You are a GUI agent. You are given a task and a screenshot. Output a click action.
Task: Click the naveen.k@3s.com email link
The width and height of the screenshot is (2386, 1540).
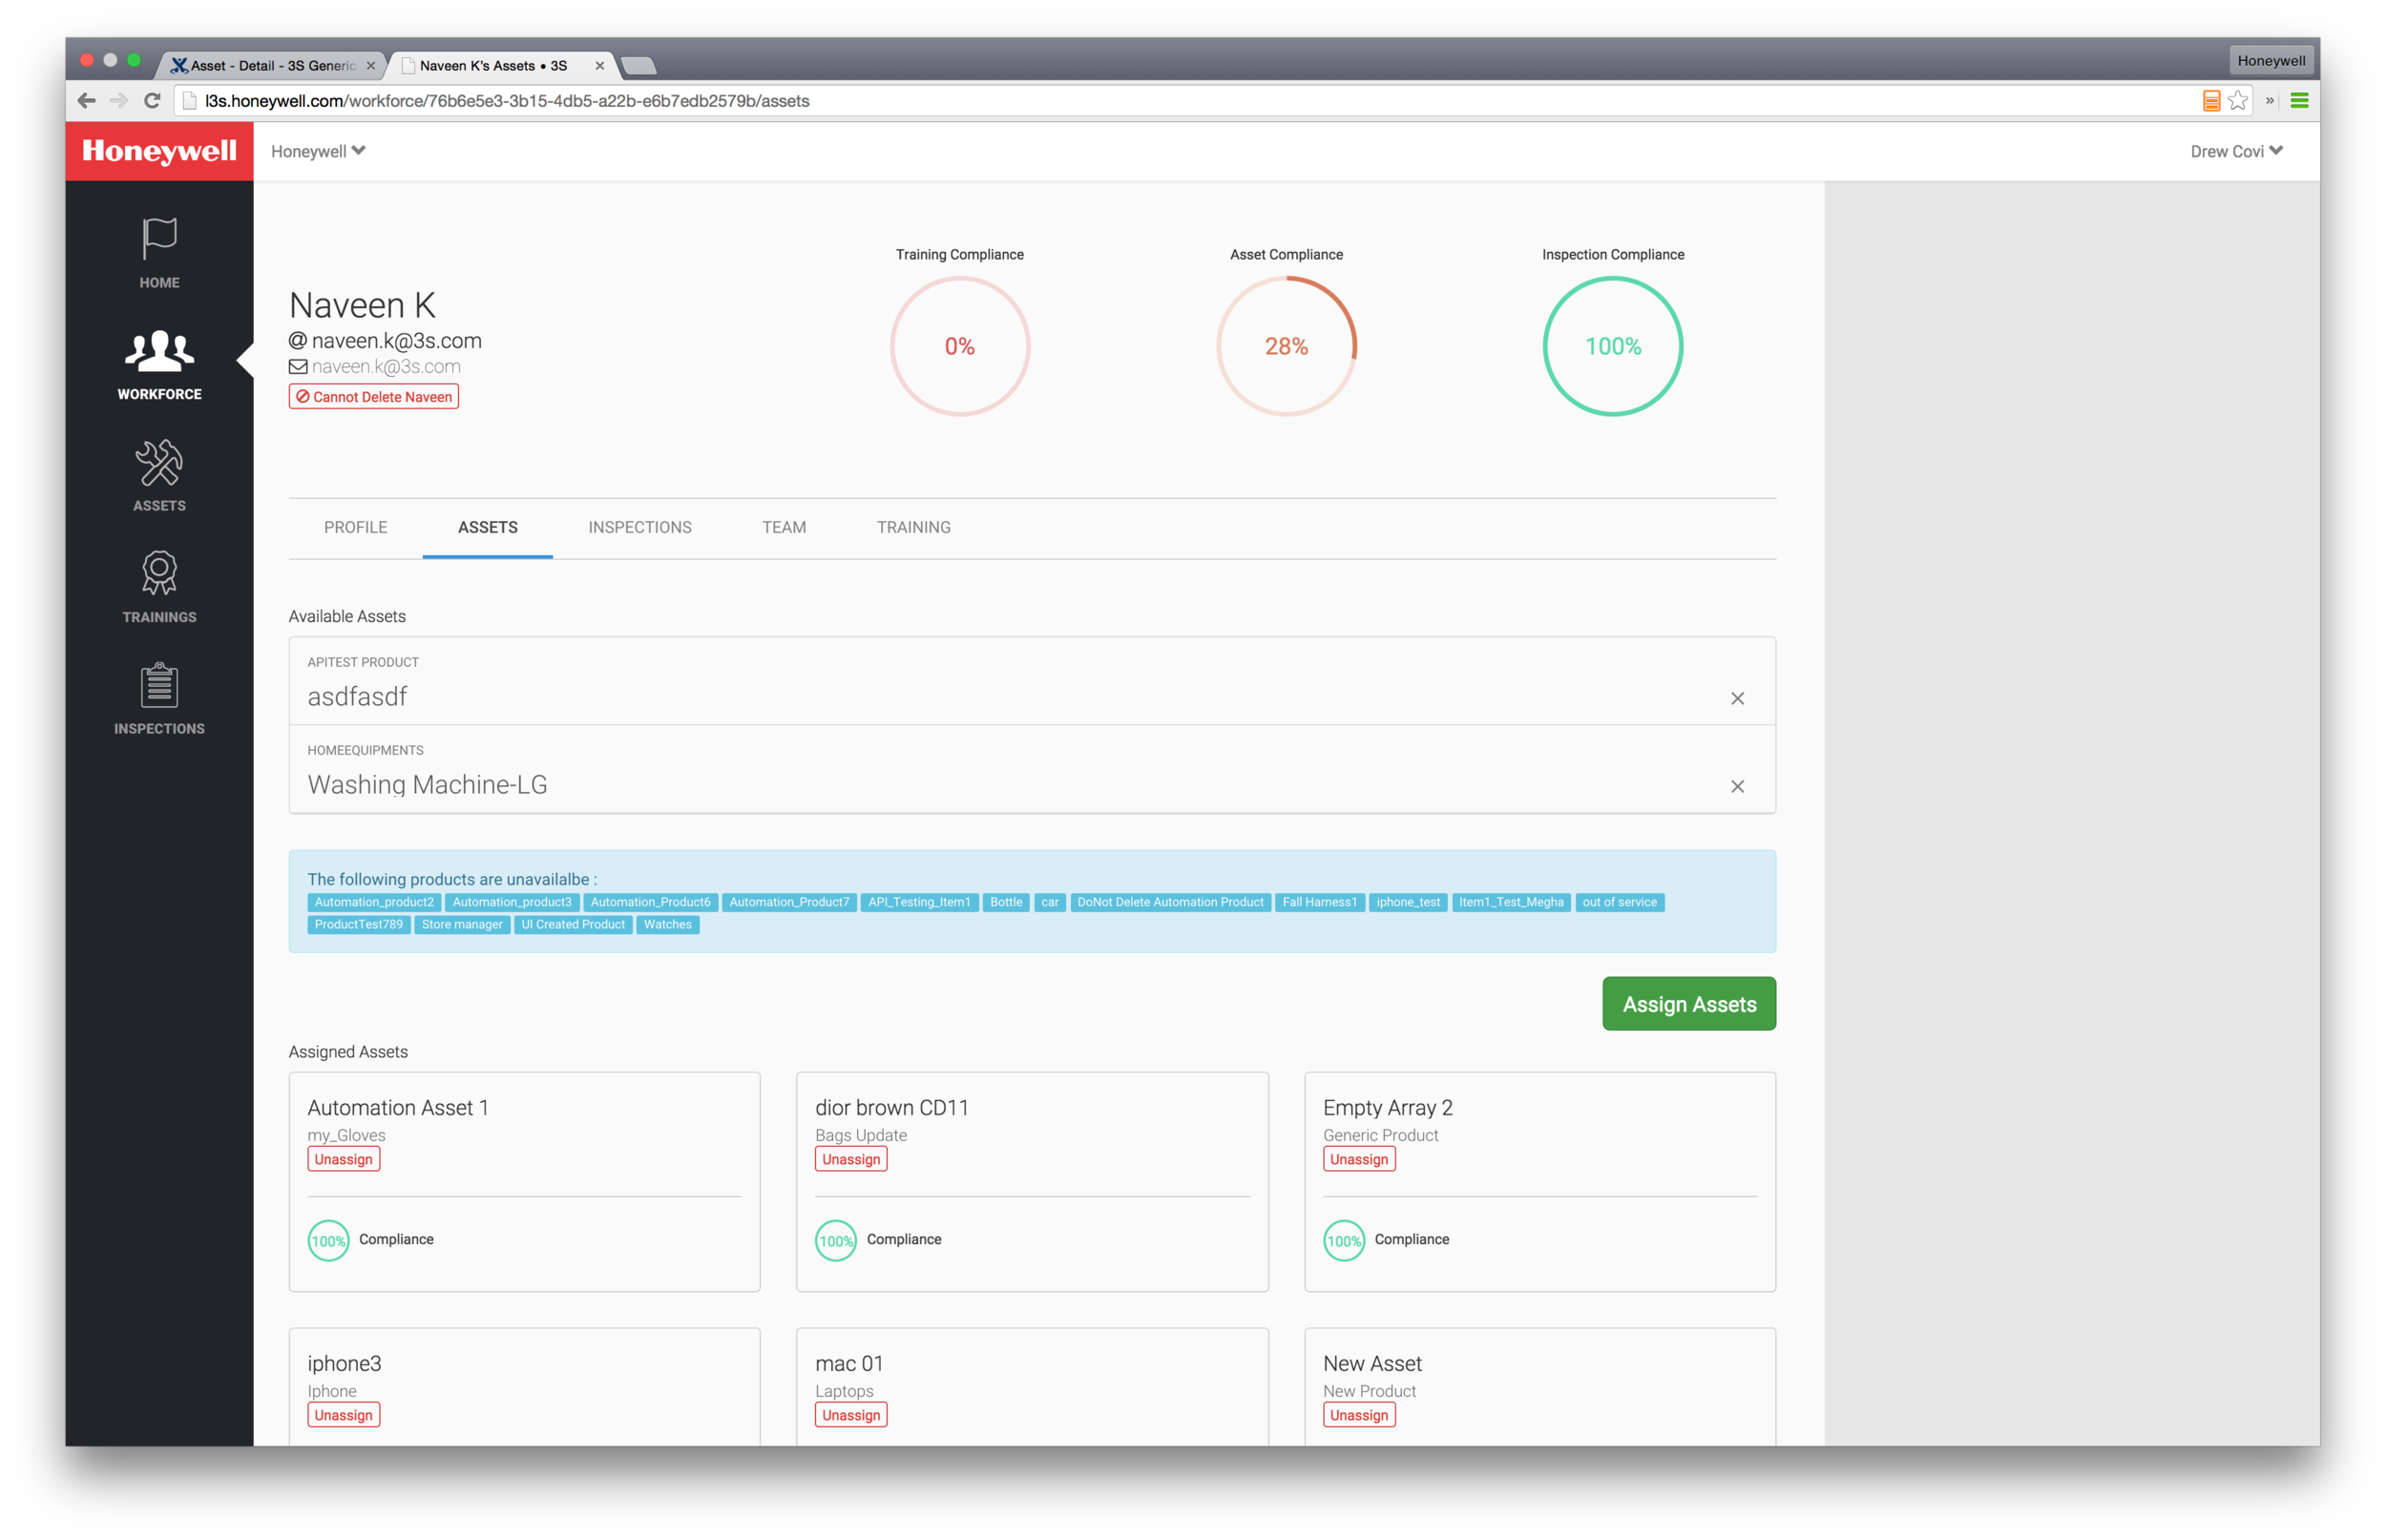coord(386,366)
